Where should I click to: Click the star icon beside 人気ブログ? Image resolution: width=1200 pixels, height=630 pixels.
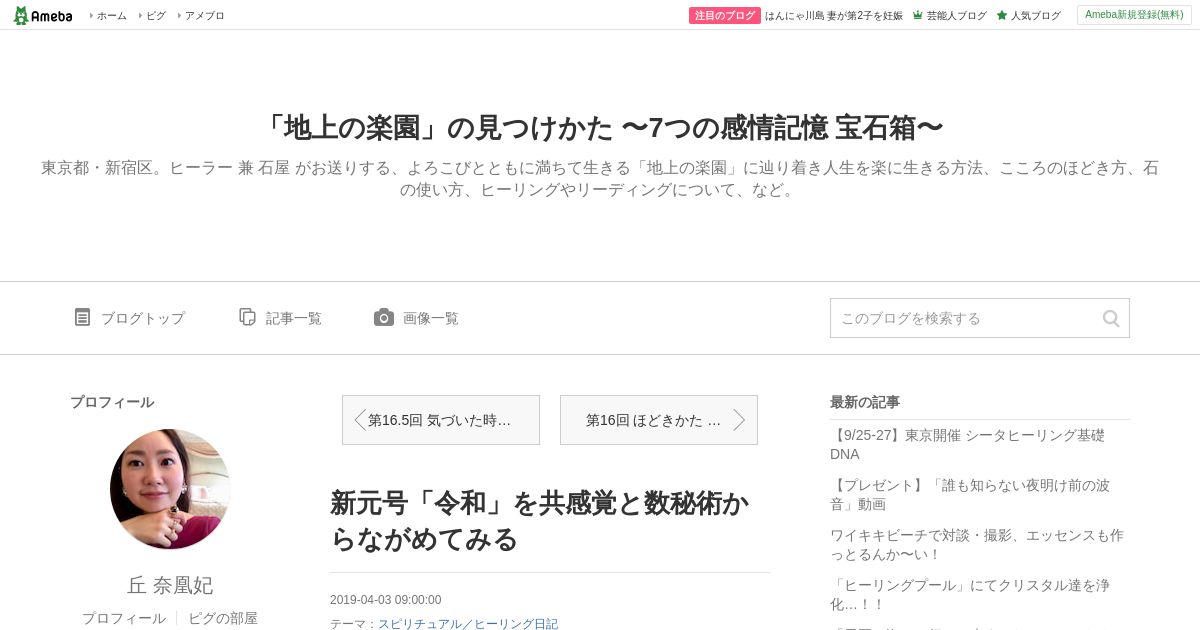(x=1002, y=15)
